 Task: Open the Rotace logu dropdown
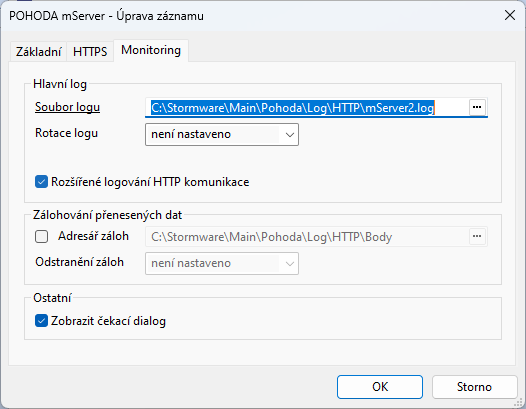[x=222, y=135]
